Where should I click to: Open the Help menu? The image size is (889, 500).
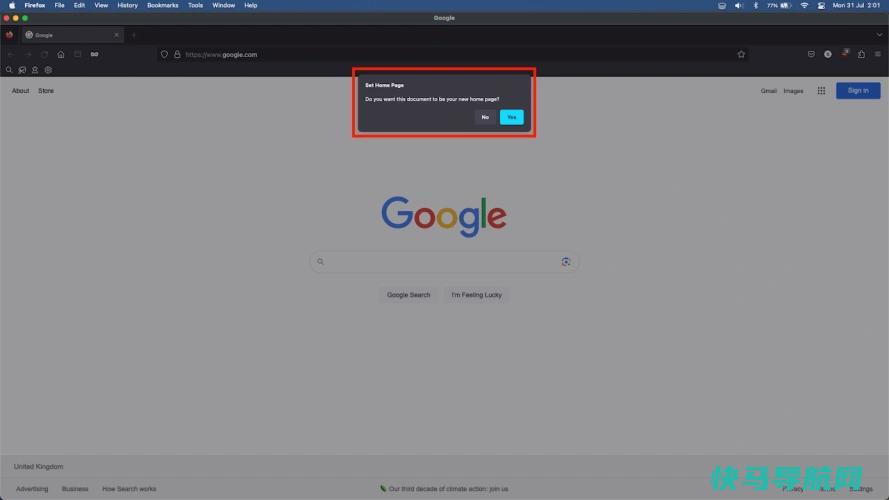[251, 5]
